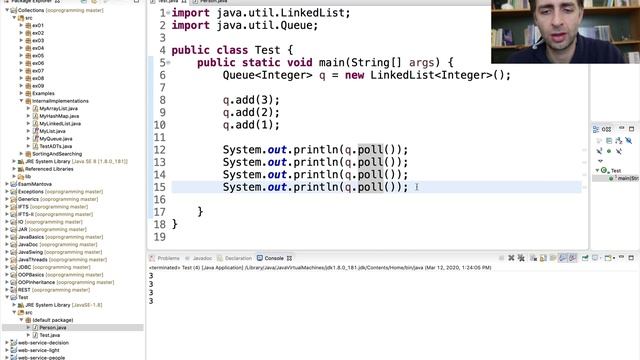Toggle Hide Local Types in Outline
This screenshot has width=640, height=360.
pyautogui.click(x=619, y=151)
